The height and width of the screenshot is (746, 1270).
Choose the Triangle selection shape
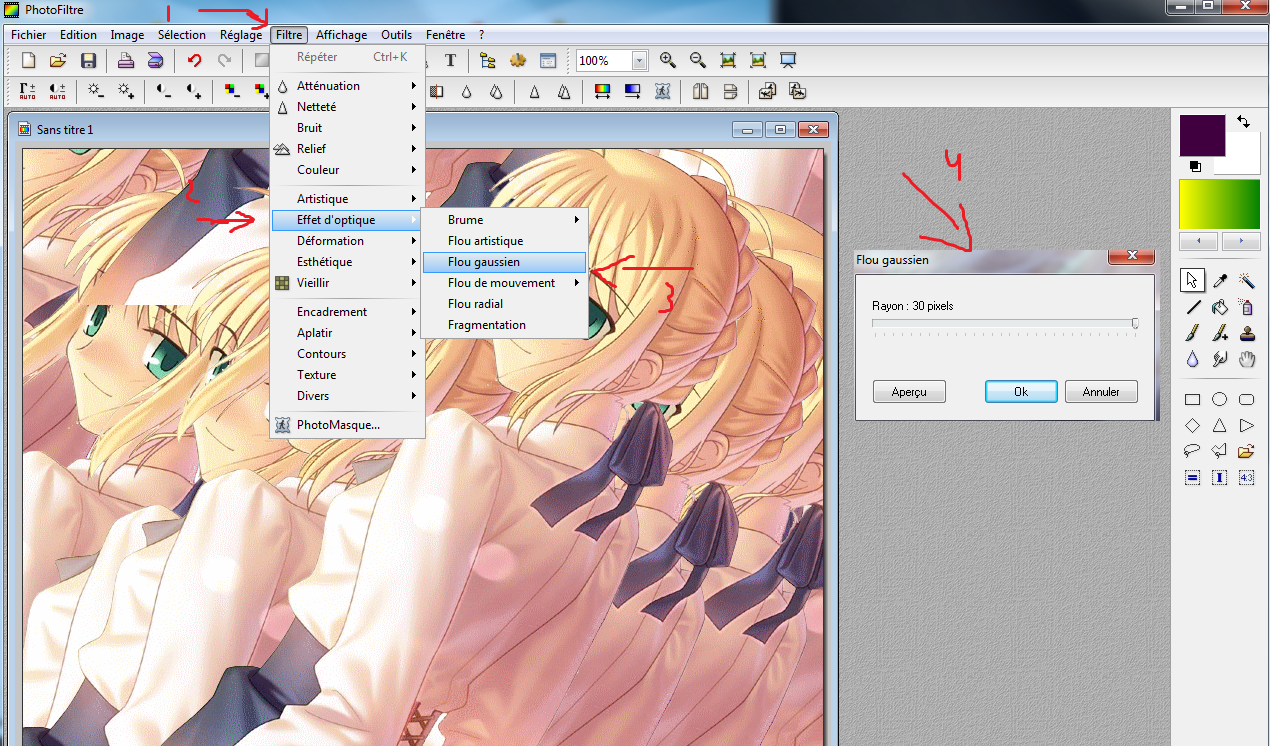(1220, 425)
